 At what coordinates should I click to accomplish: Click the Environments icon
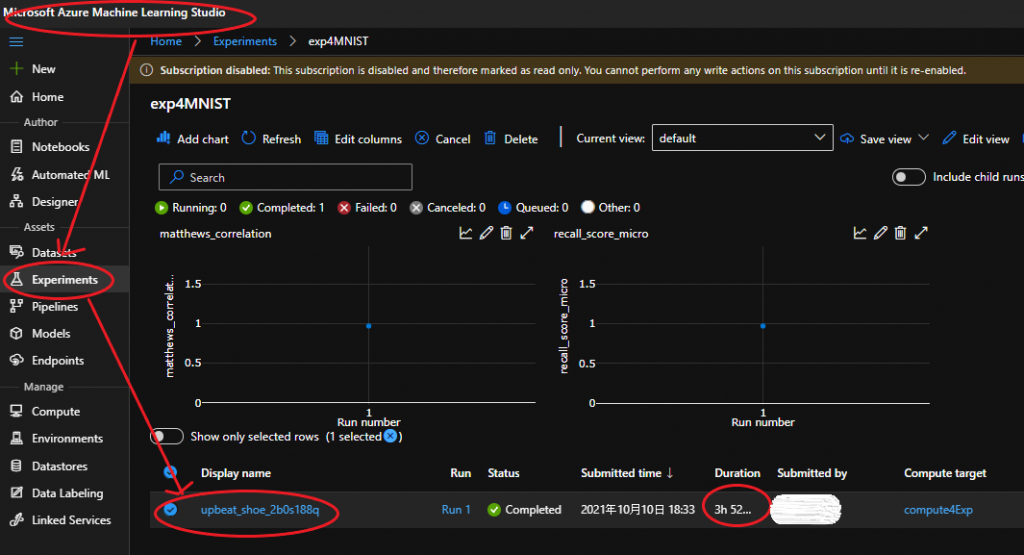[16, 438]
